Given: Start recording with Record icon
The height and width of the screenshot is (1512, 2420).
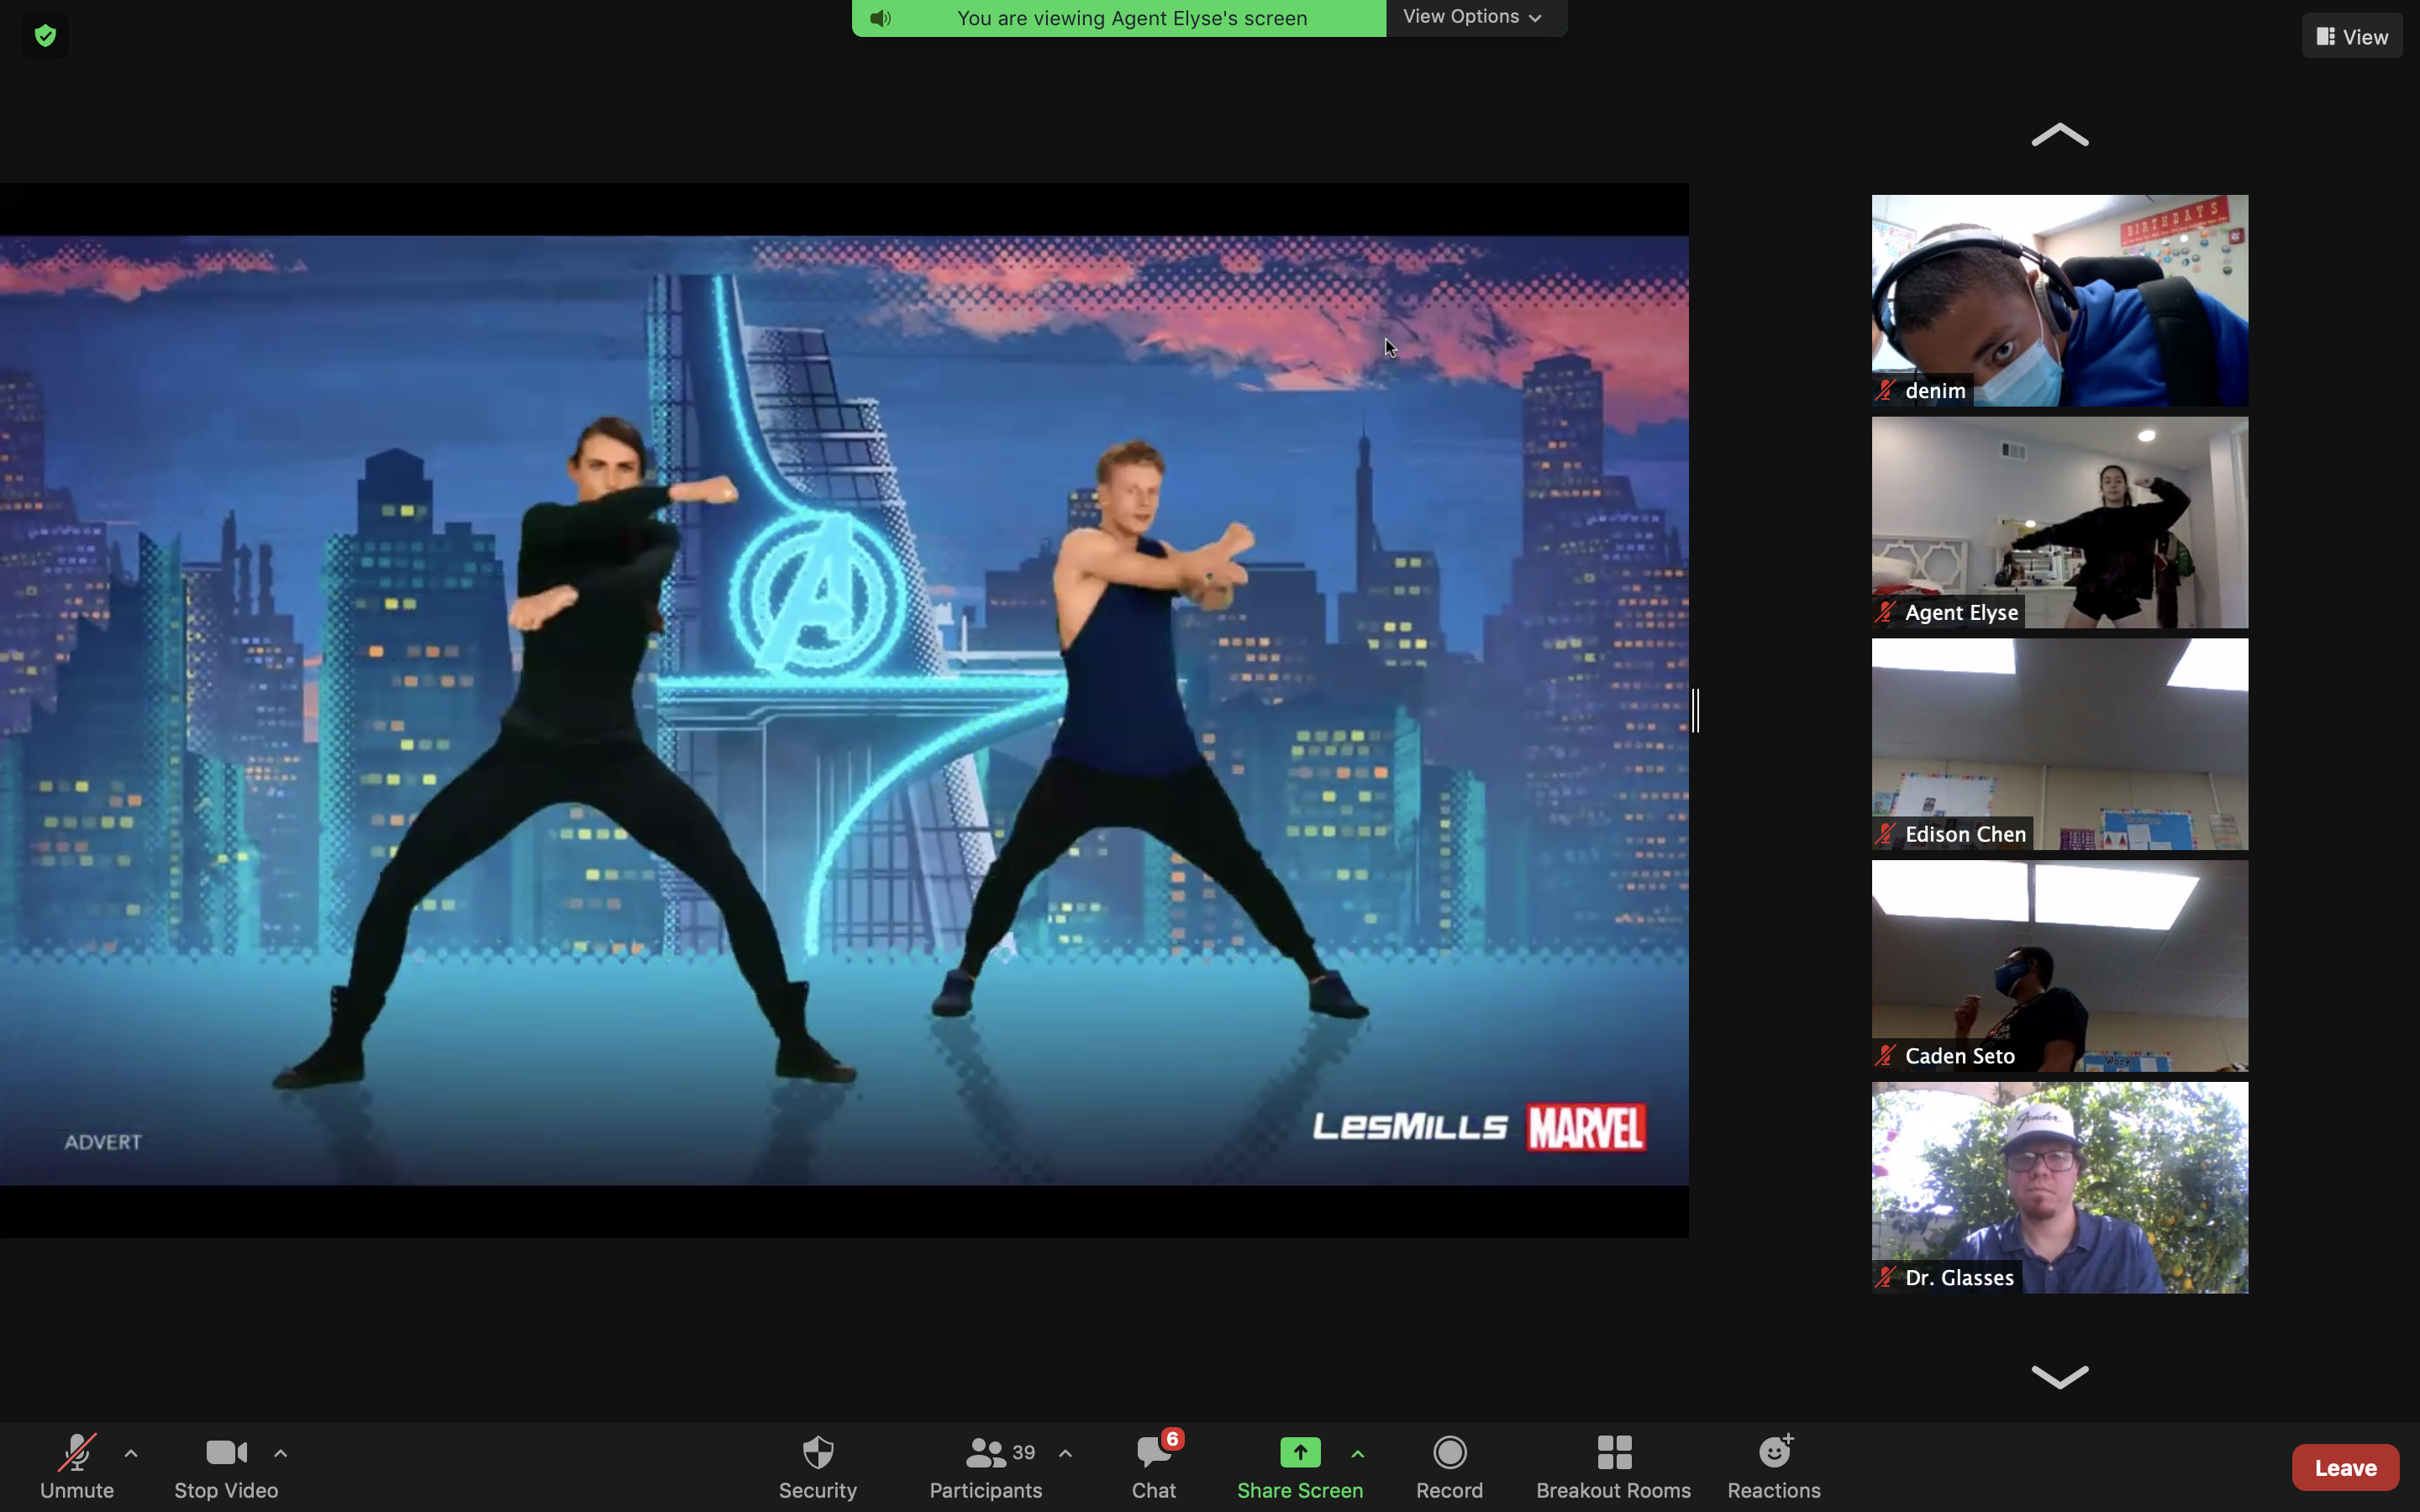Looking at the screenshot, I should 1449,1467.
